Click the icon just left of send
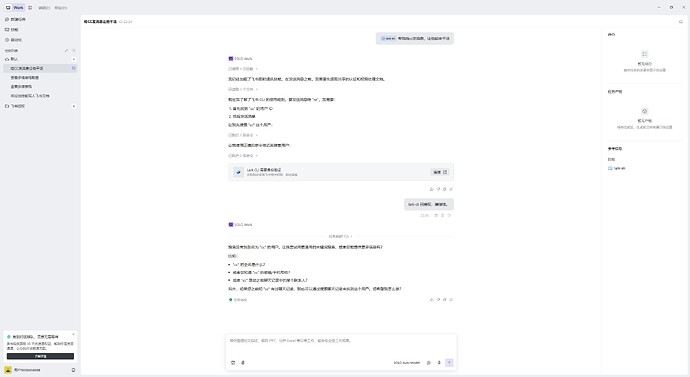The width and height of the screenshot is (690, 377). tap(439, 363)
